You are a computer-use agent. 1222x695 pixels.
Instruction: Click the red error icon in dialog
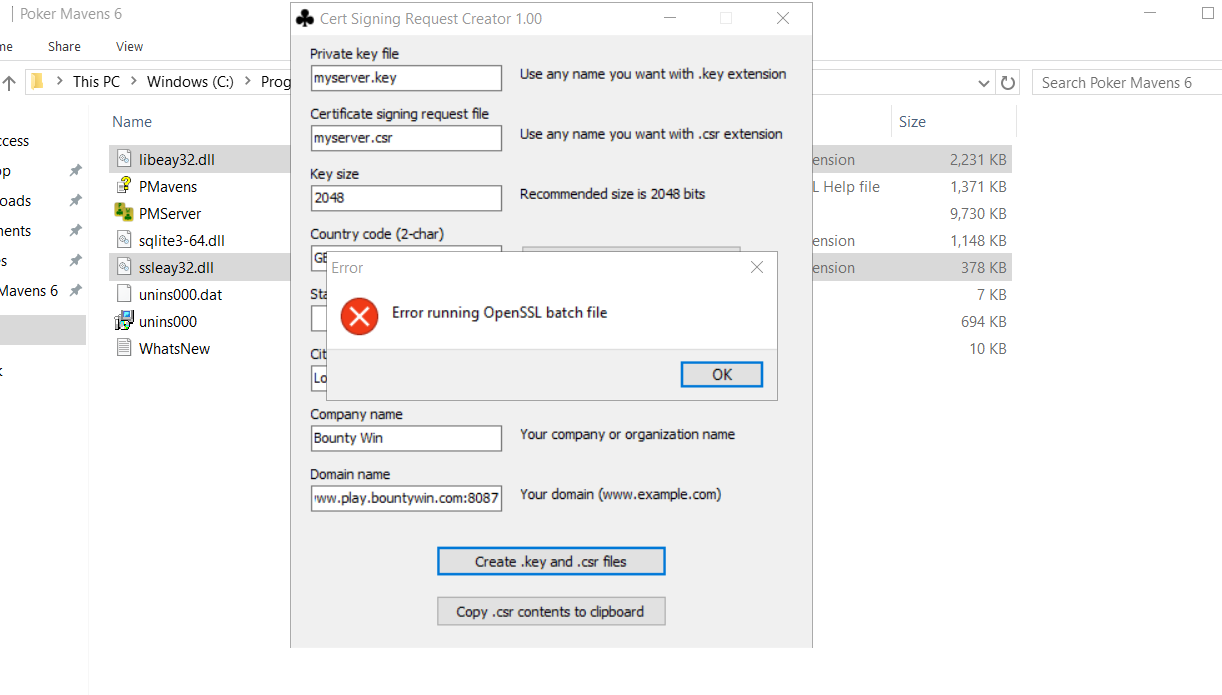tap(359, 316)
